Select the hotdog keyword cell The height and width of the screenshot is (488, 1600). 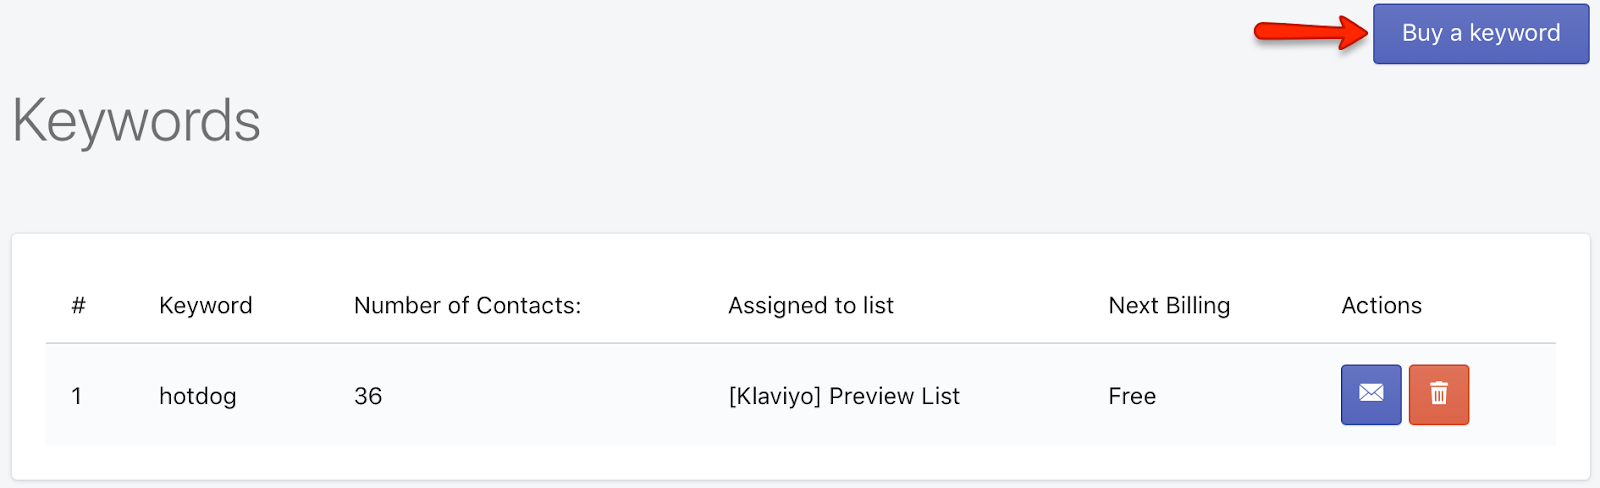198,396
